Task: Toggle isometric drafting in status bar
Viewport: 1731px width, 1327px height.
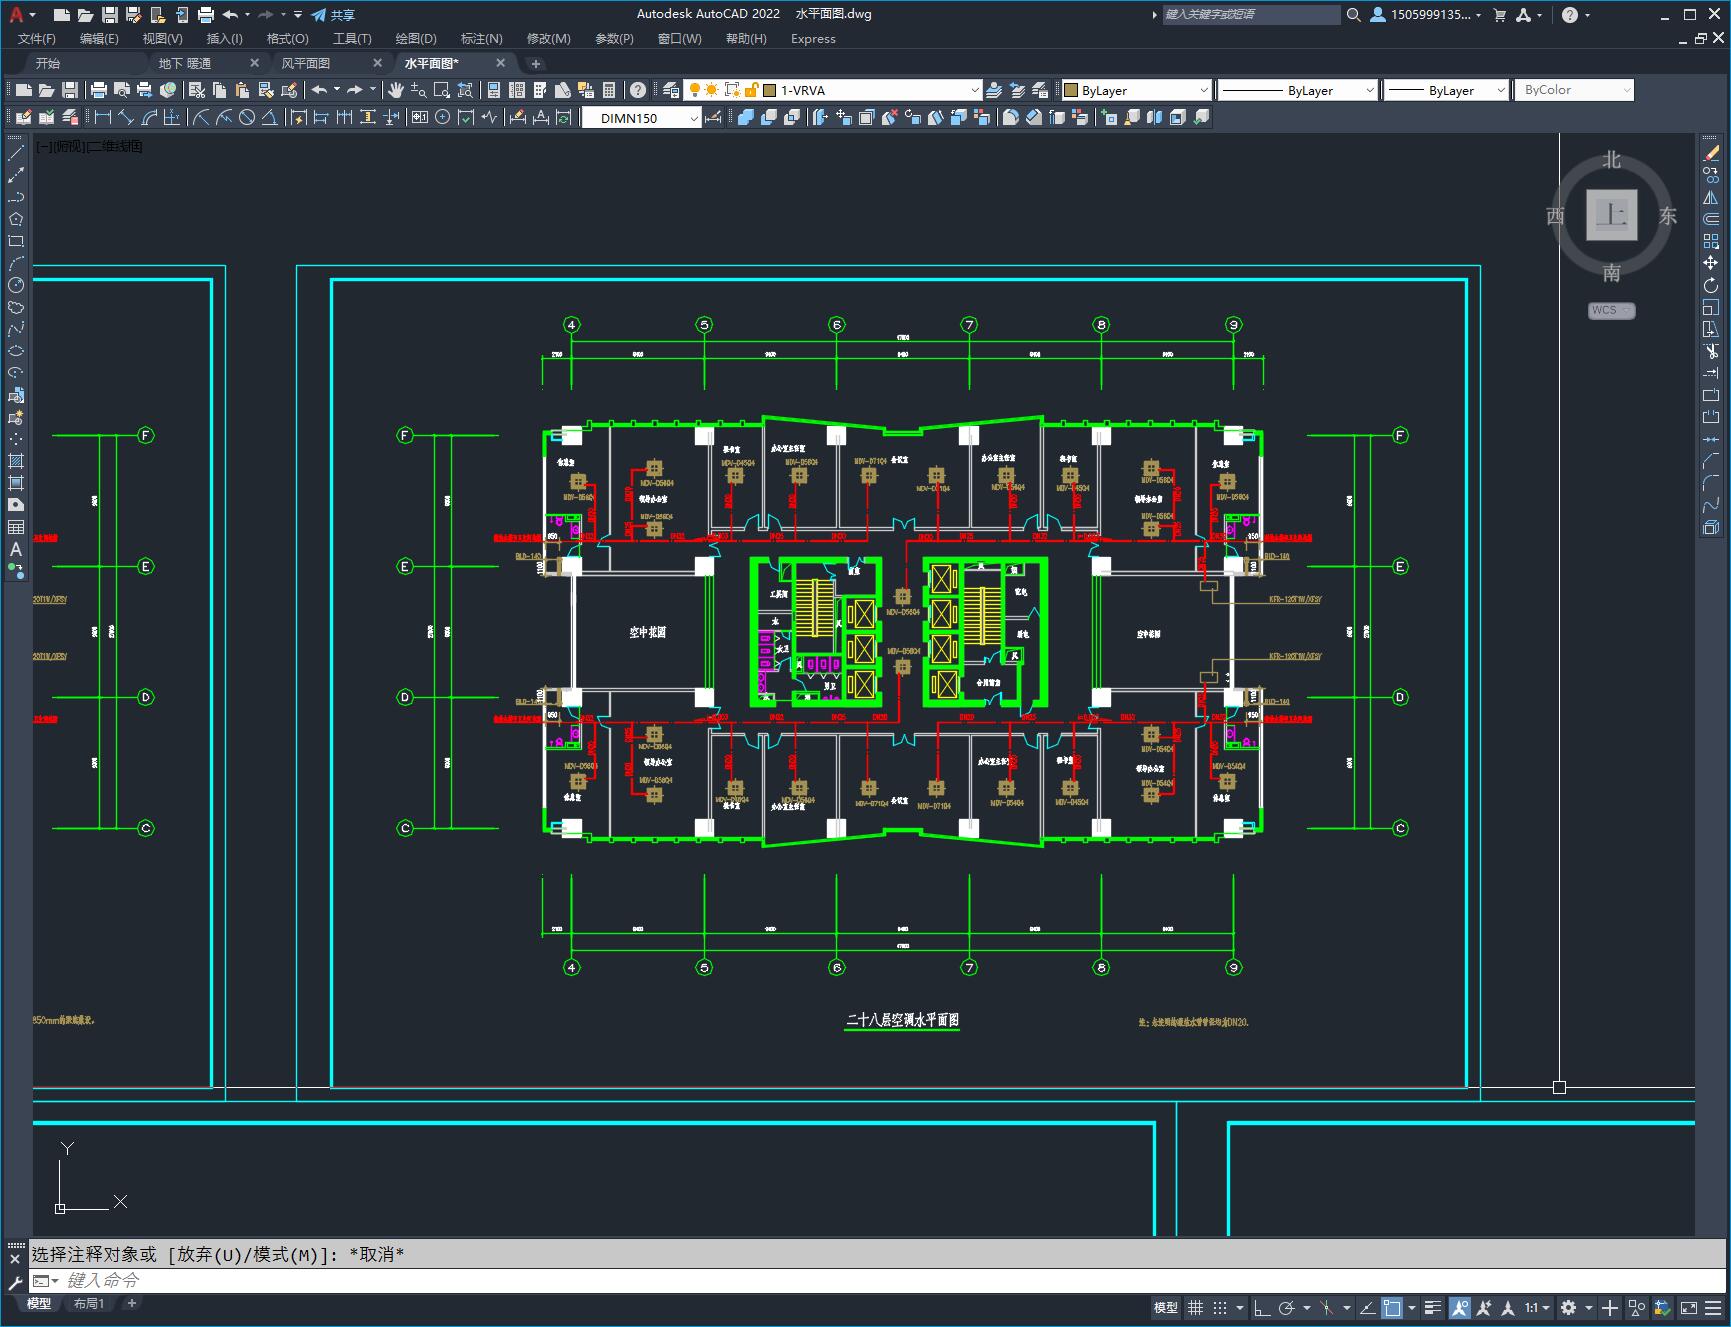Action: tap(1327, 1307)
